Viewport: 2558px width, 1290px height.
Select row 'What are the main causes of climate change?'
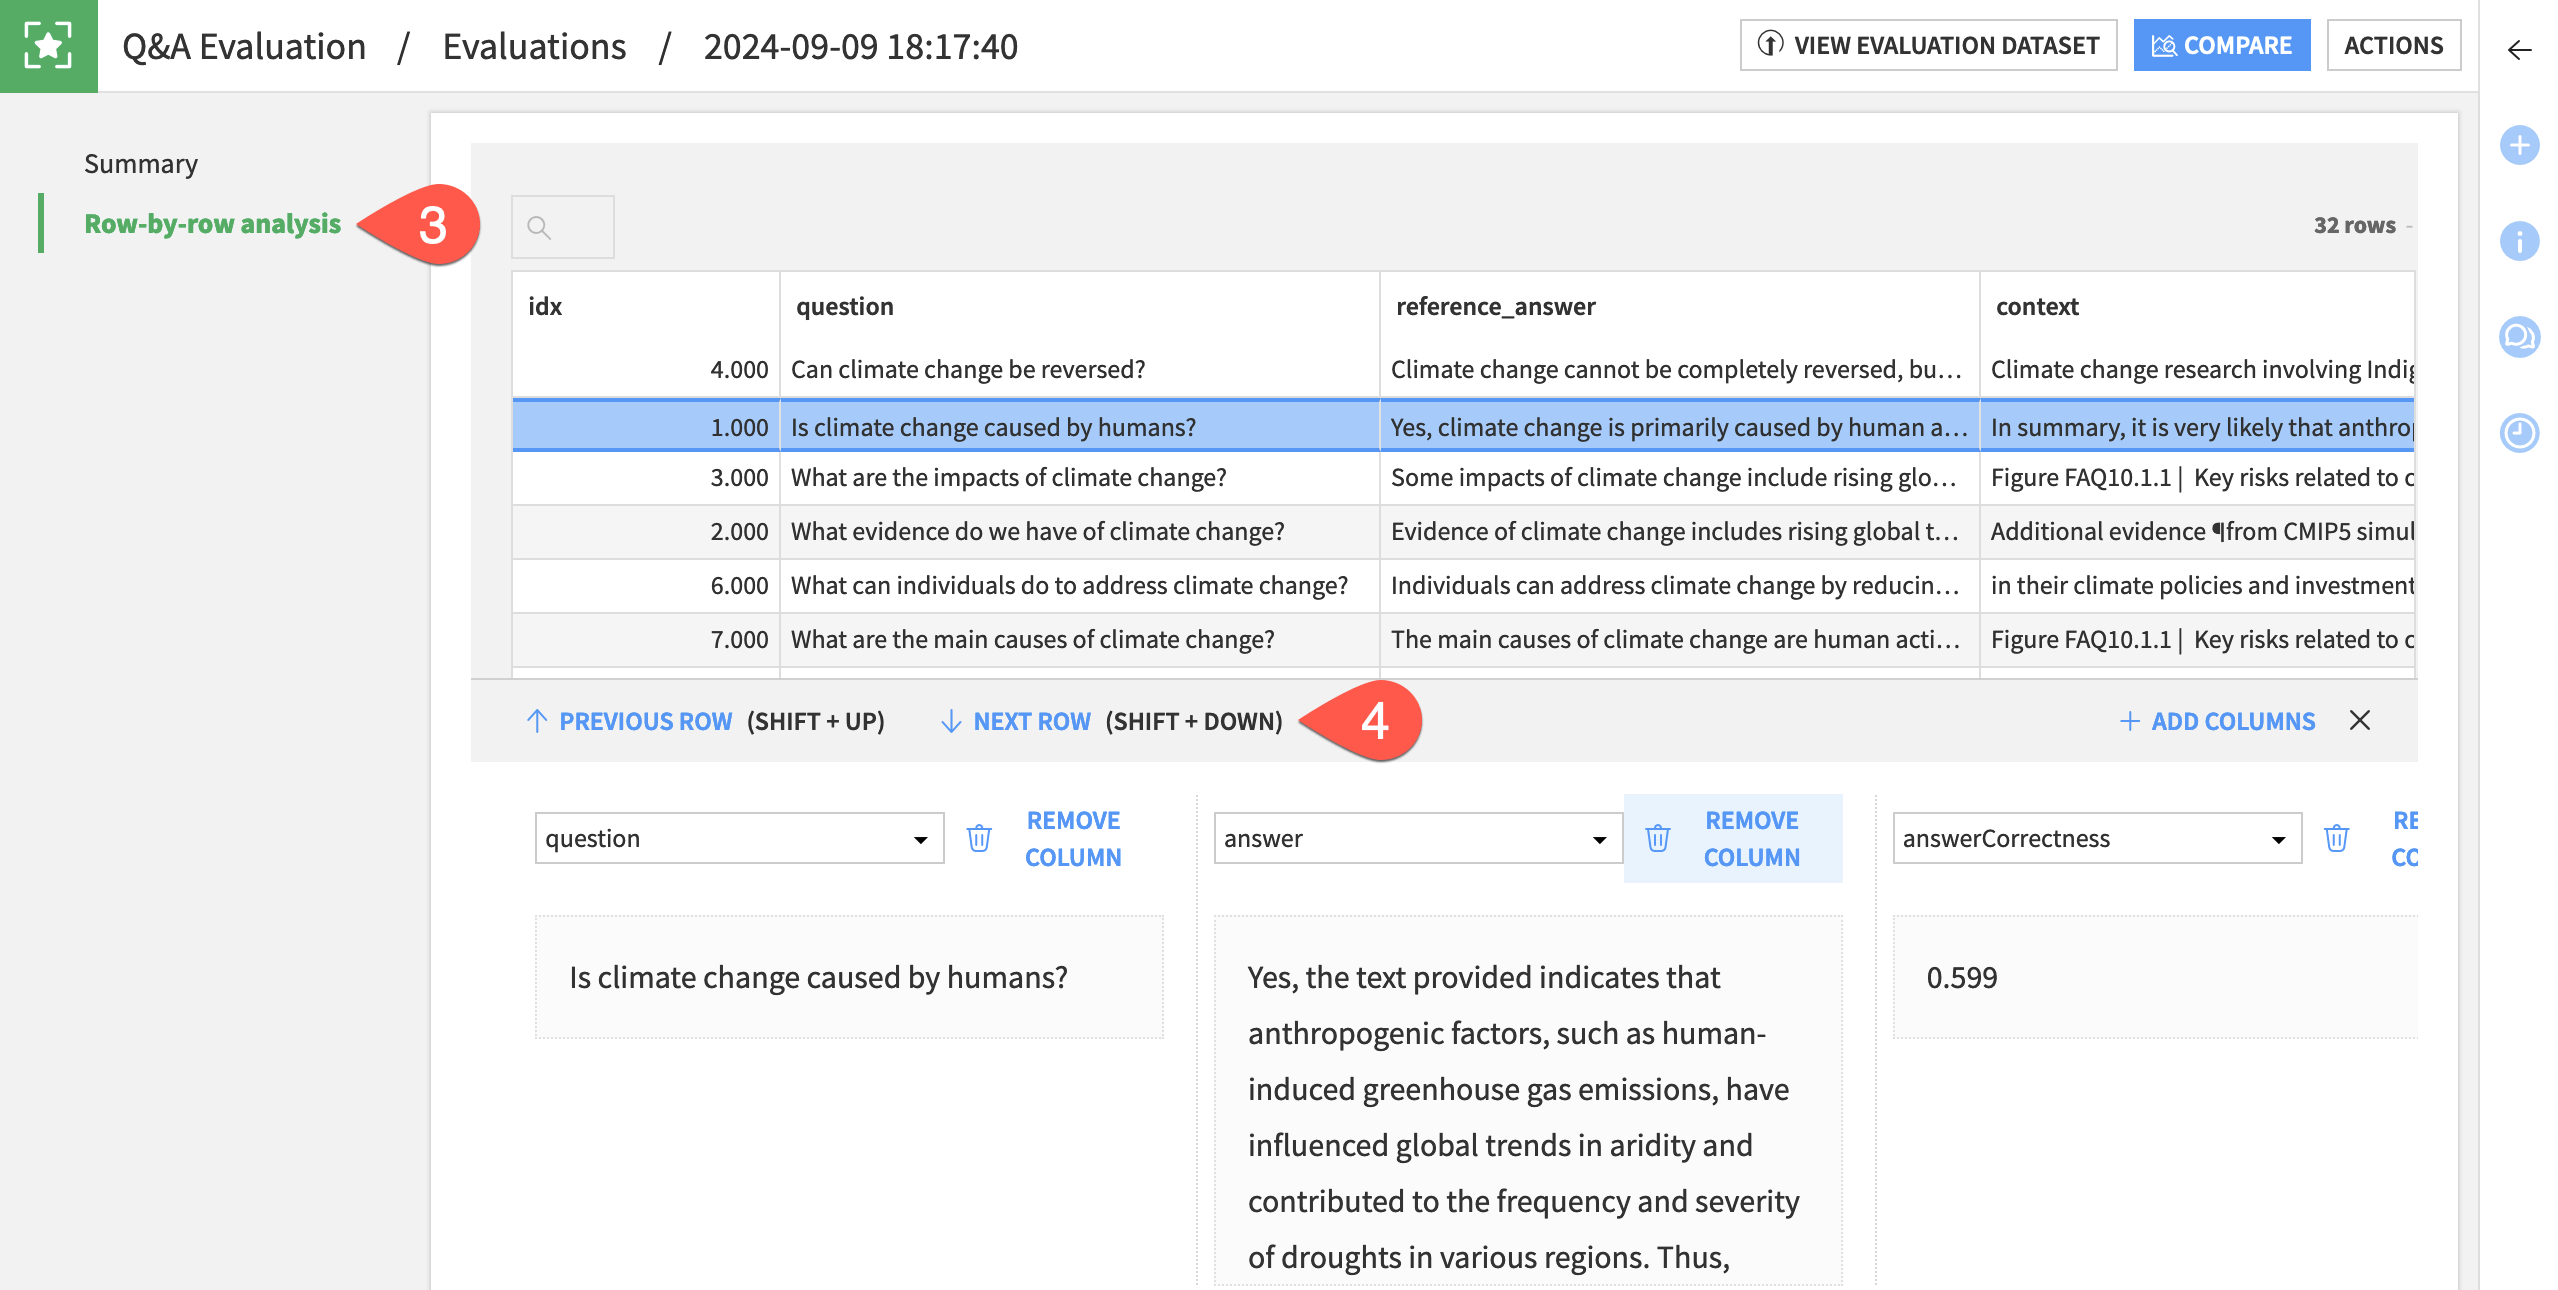pyautogui.click(x=1464, y=639)
